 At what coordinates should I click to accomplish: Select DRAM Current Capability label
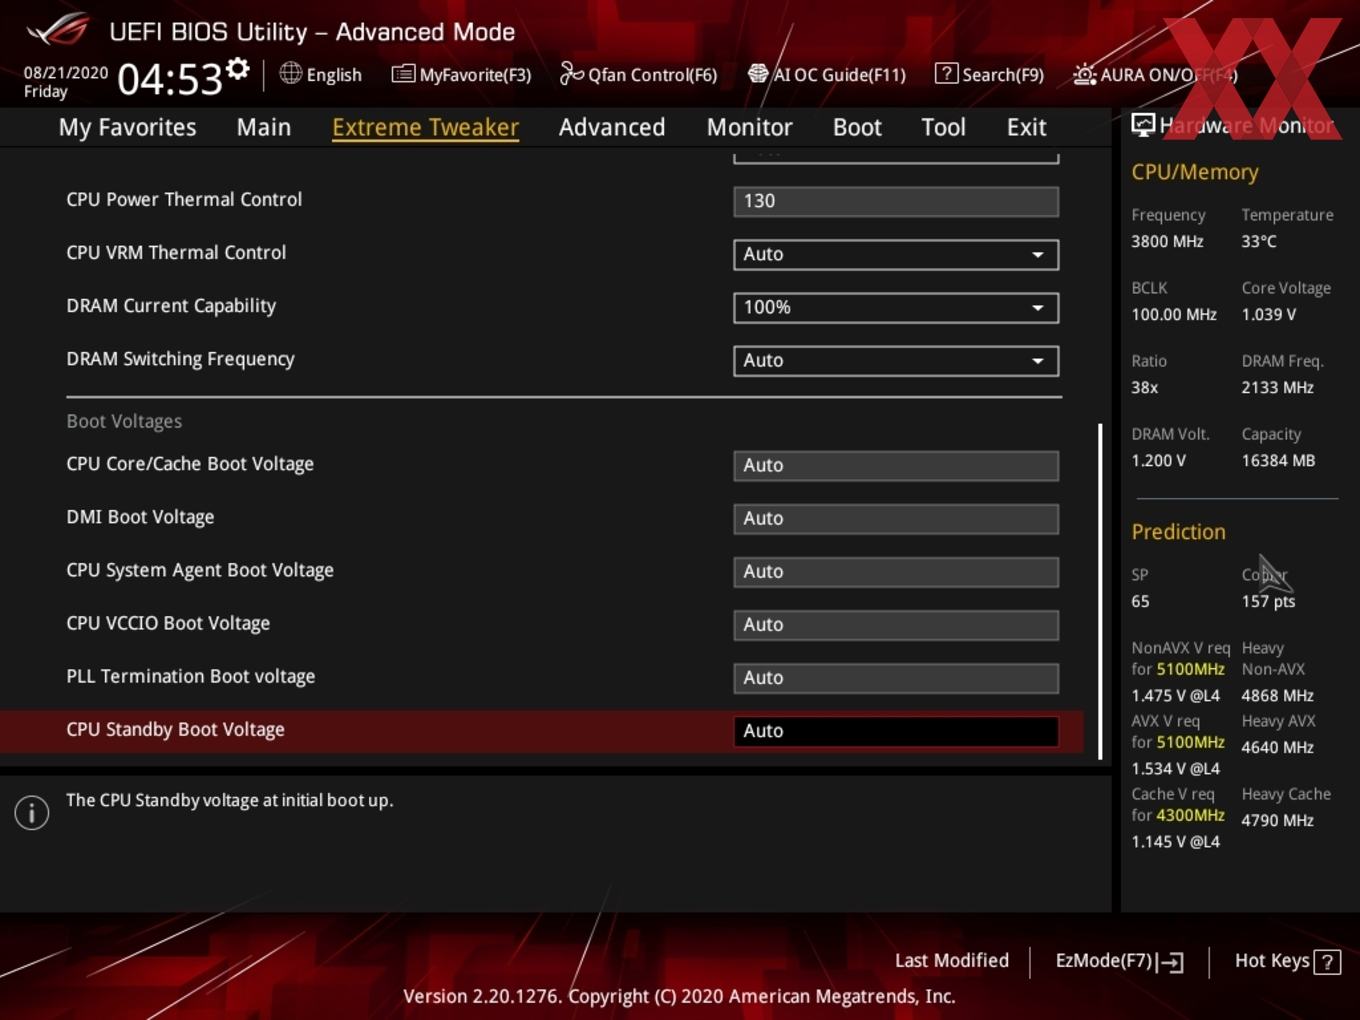[x=171, y=306]
